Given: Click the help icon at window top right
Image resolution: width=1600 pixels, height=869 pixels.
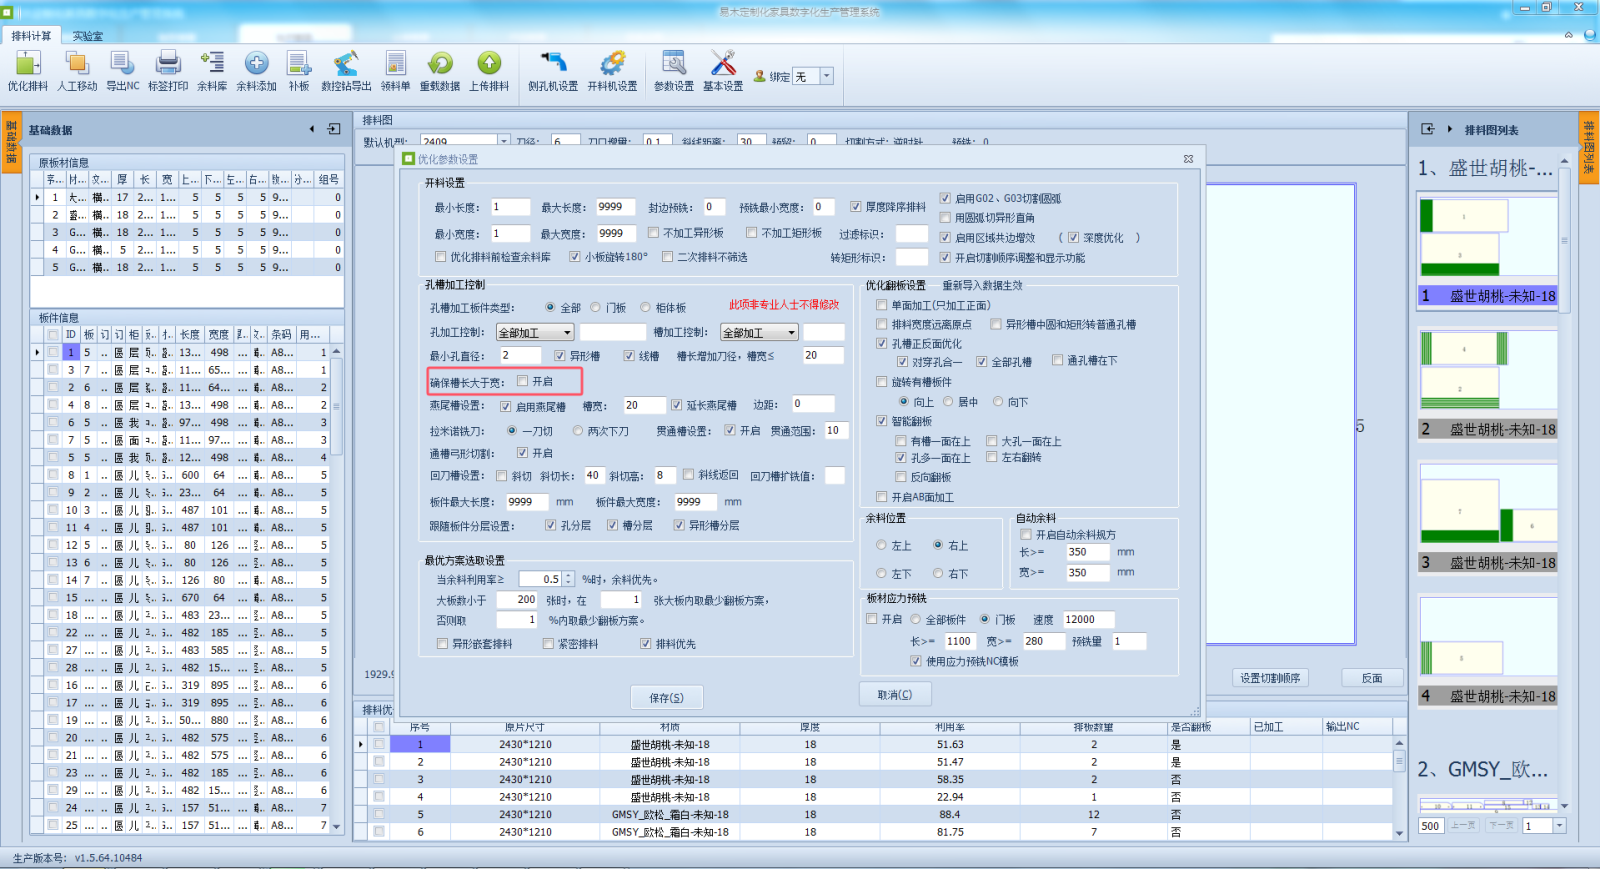Looking at the screenshot, I should tap(1590, 34).
